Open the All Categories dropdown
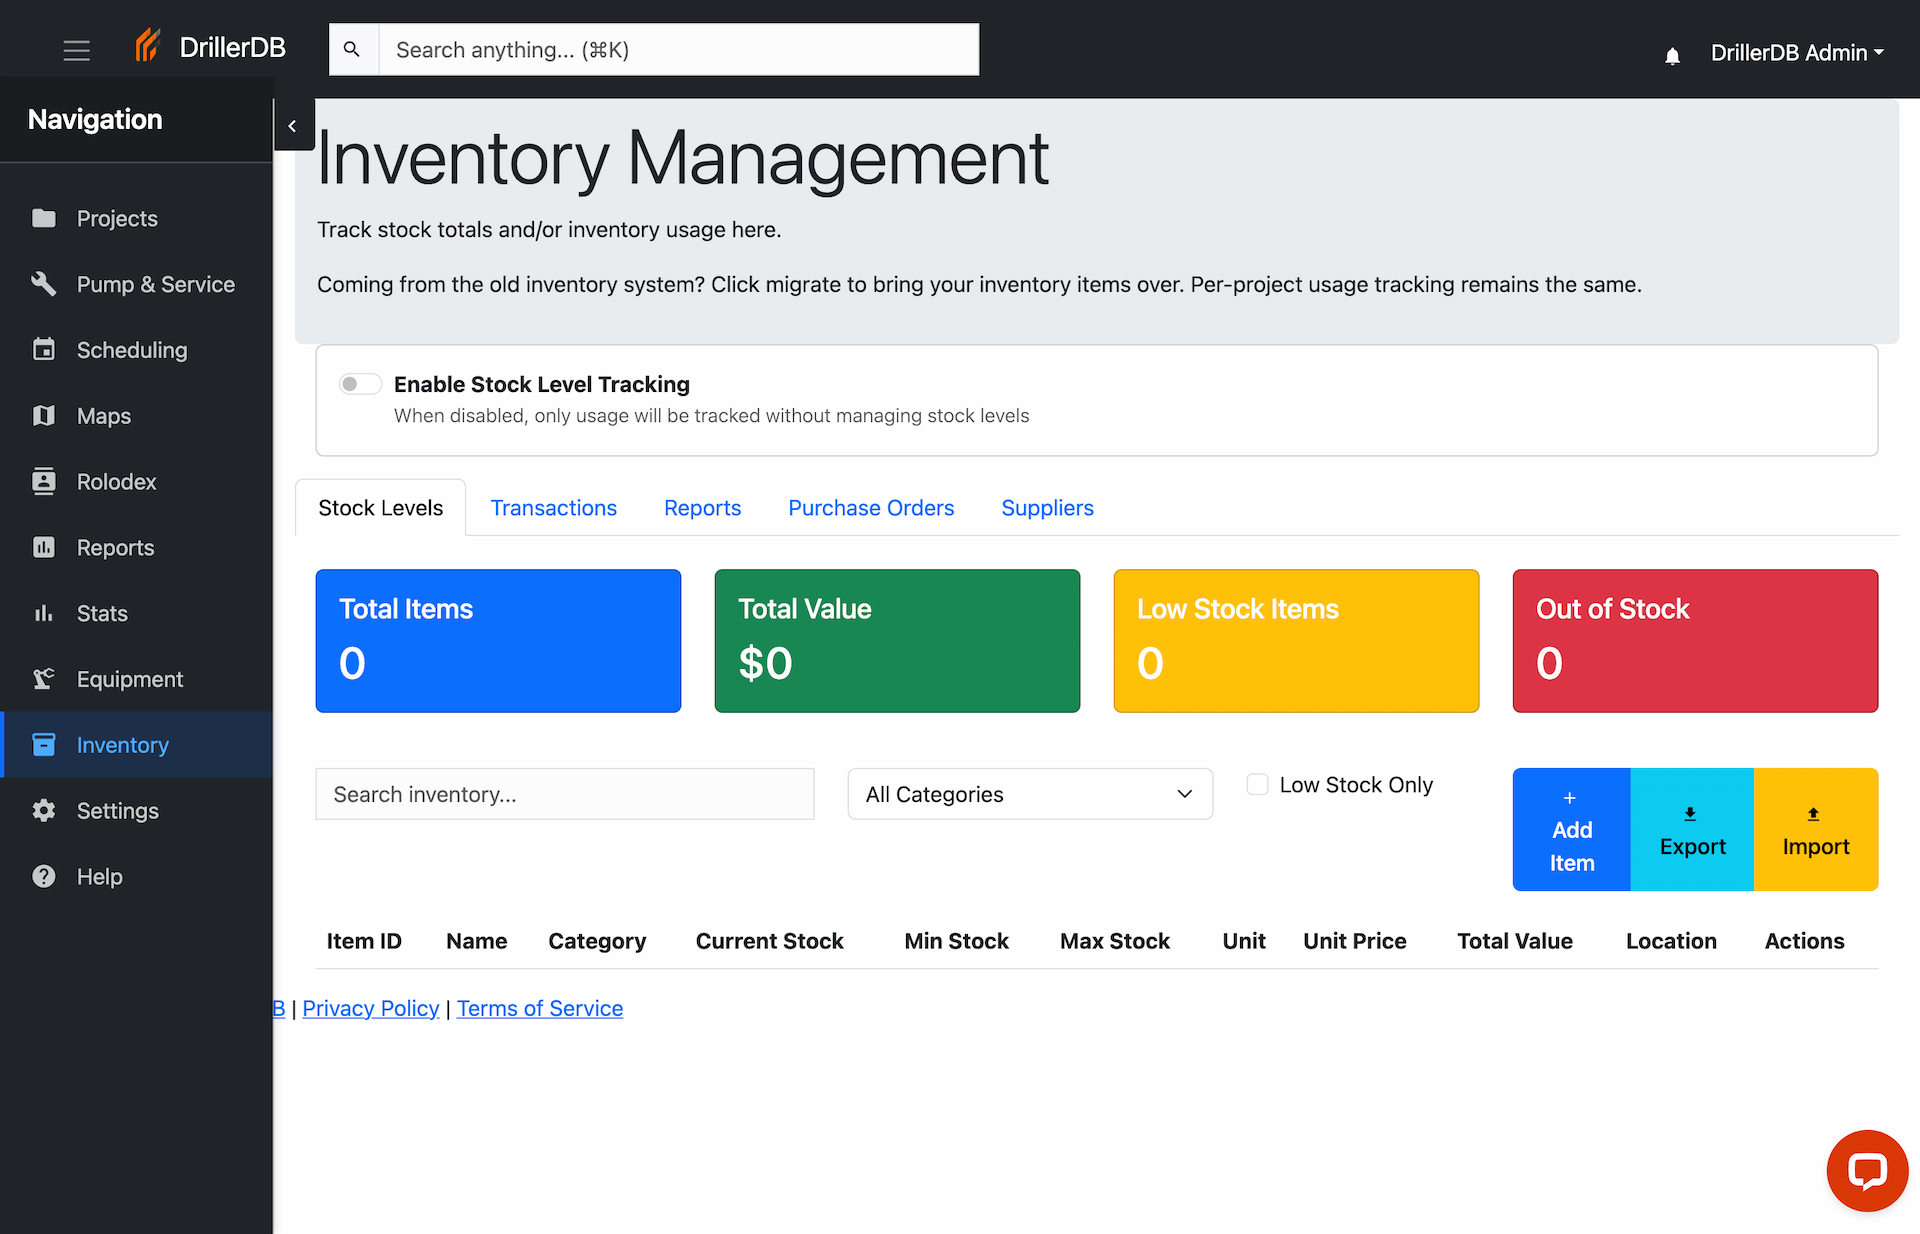The height and width of the screenshot is (1234, 1920). click(x=1029, y=794)
